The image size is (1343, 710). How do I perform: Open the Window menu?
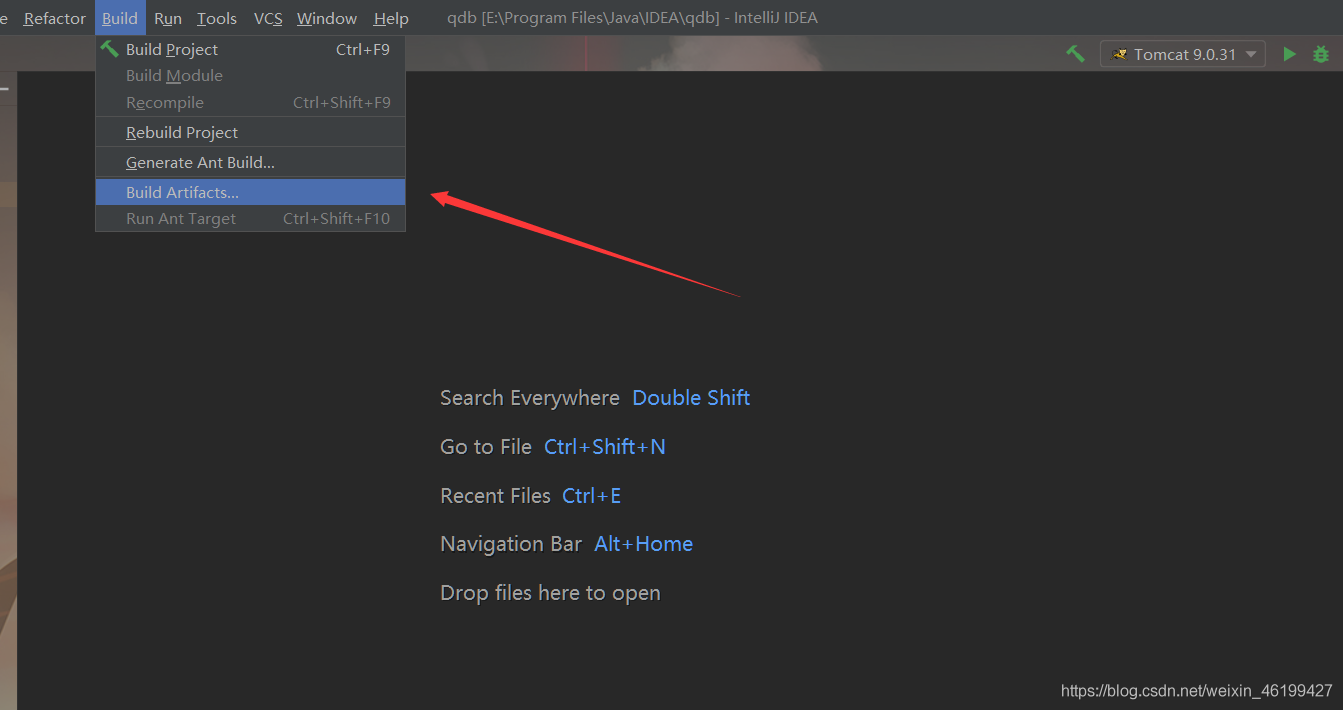[x=327, y=18]
